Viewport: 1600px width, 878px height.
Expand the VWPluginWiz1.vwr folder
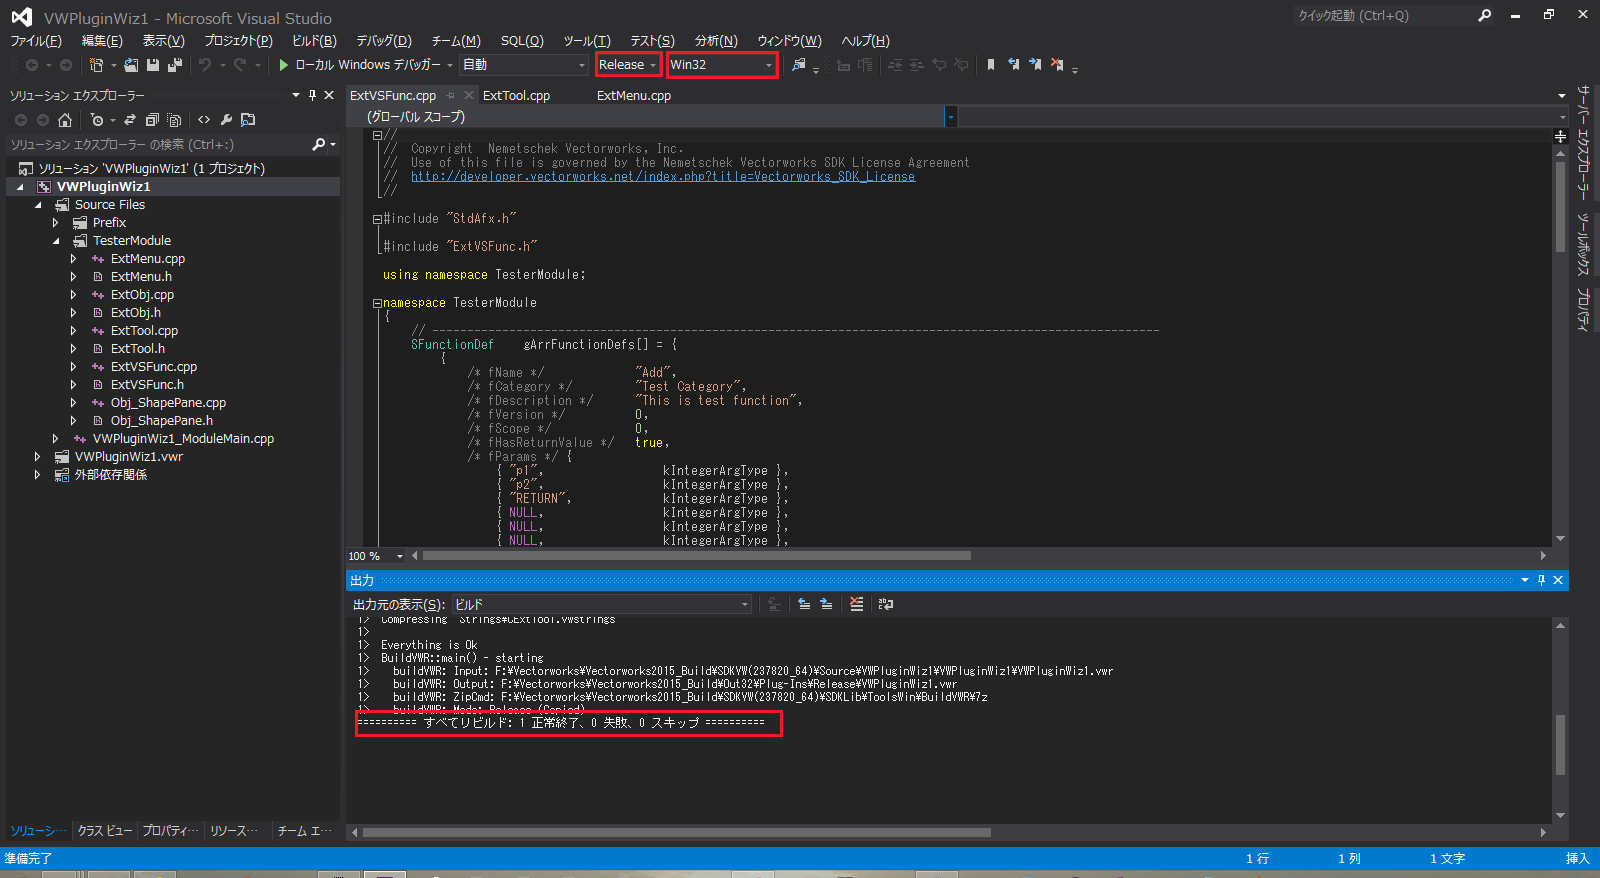[37, 457]
